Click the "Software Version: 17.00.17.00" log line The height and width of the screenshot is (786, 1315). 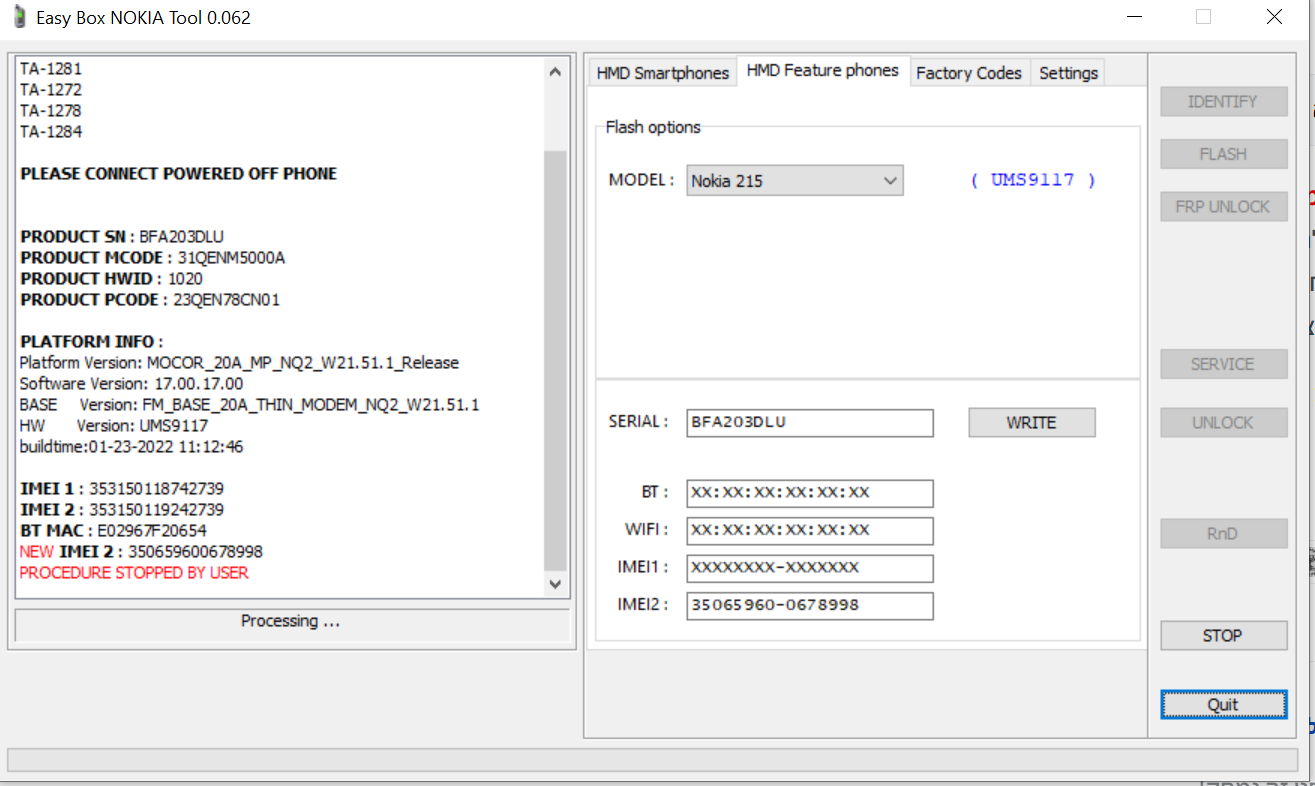(131, 384)
